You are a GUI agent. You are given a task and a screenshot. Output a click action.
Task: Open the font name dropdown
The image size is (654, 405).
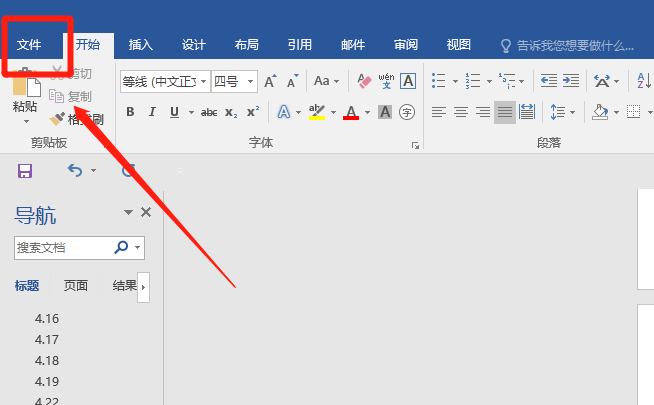(x=204, y=80)
